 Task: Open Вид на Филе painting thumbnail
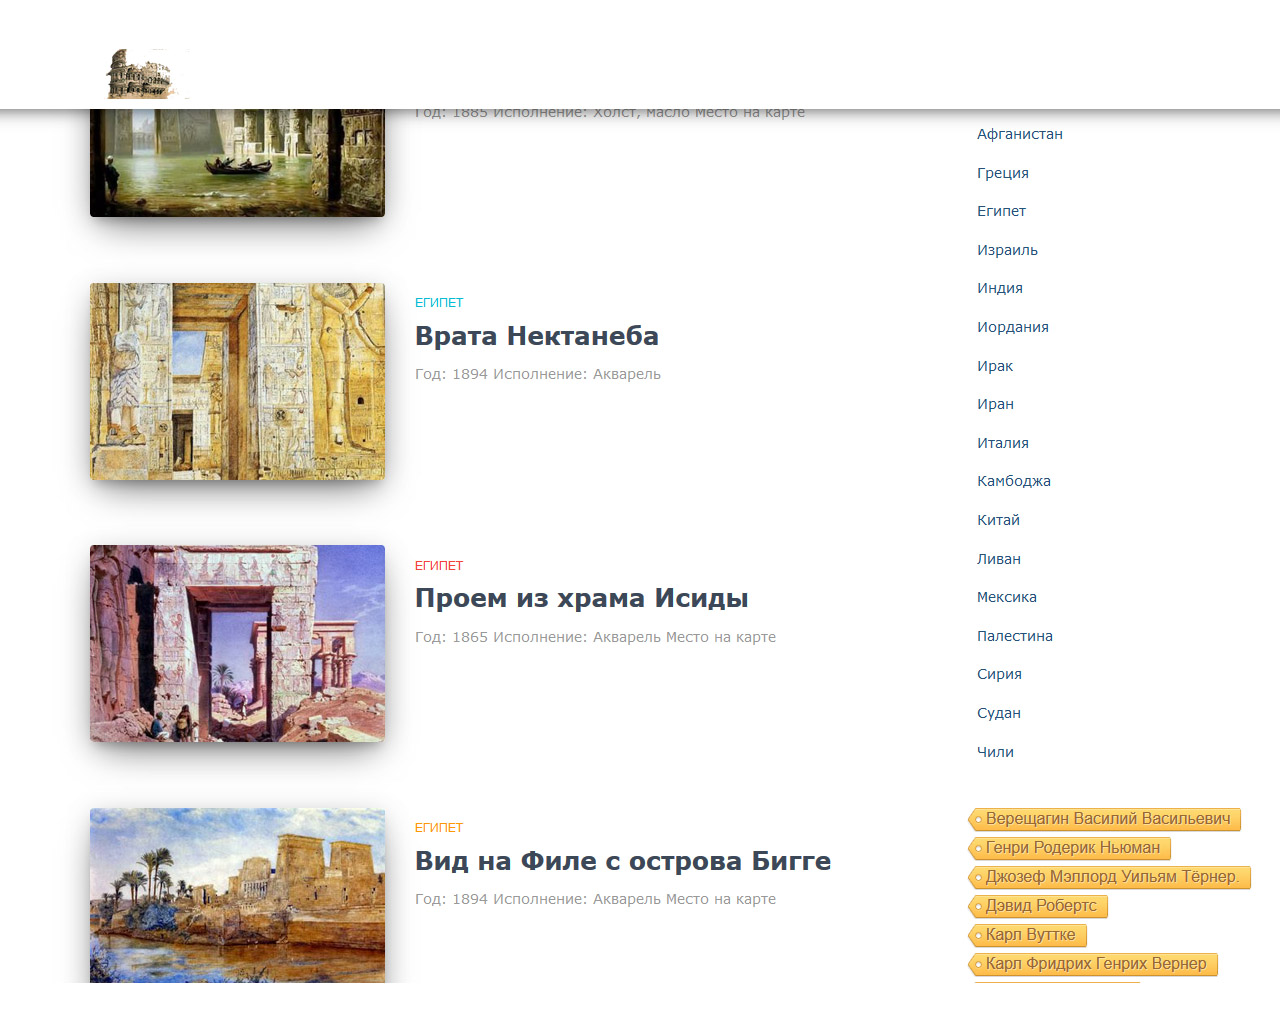tap(237, 895)
